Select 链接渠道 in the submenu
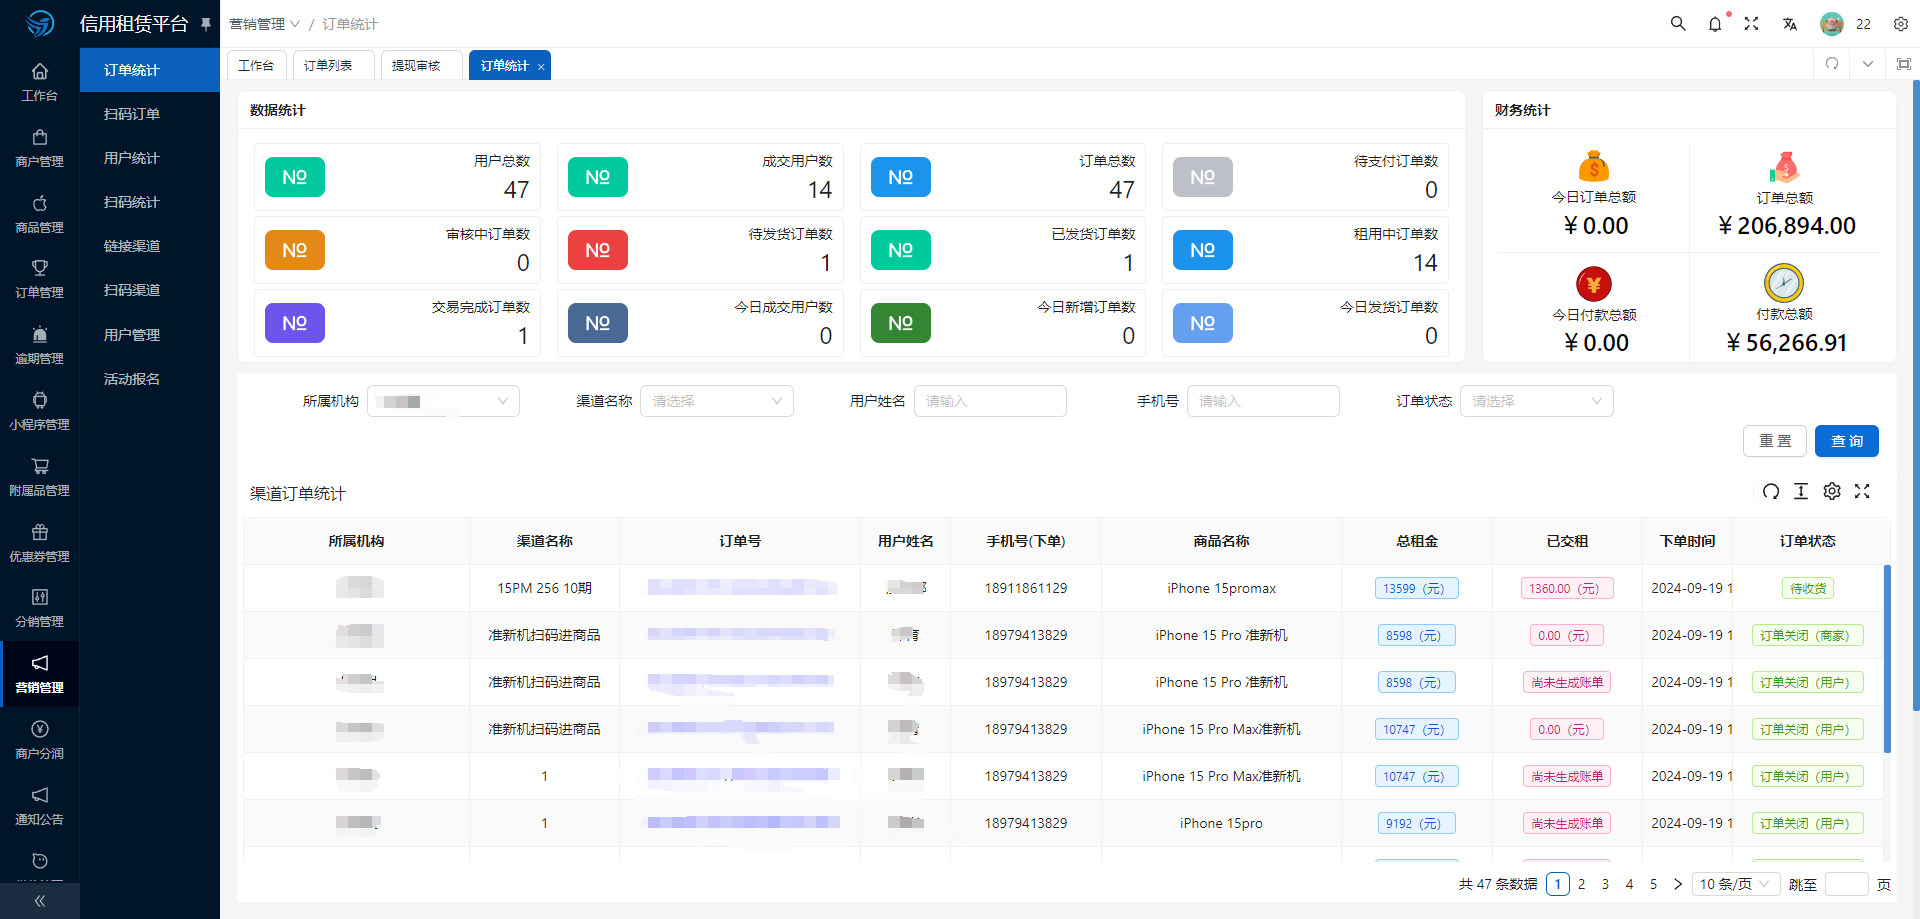 tap(150, 246)
